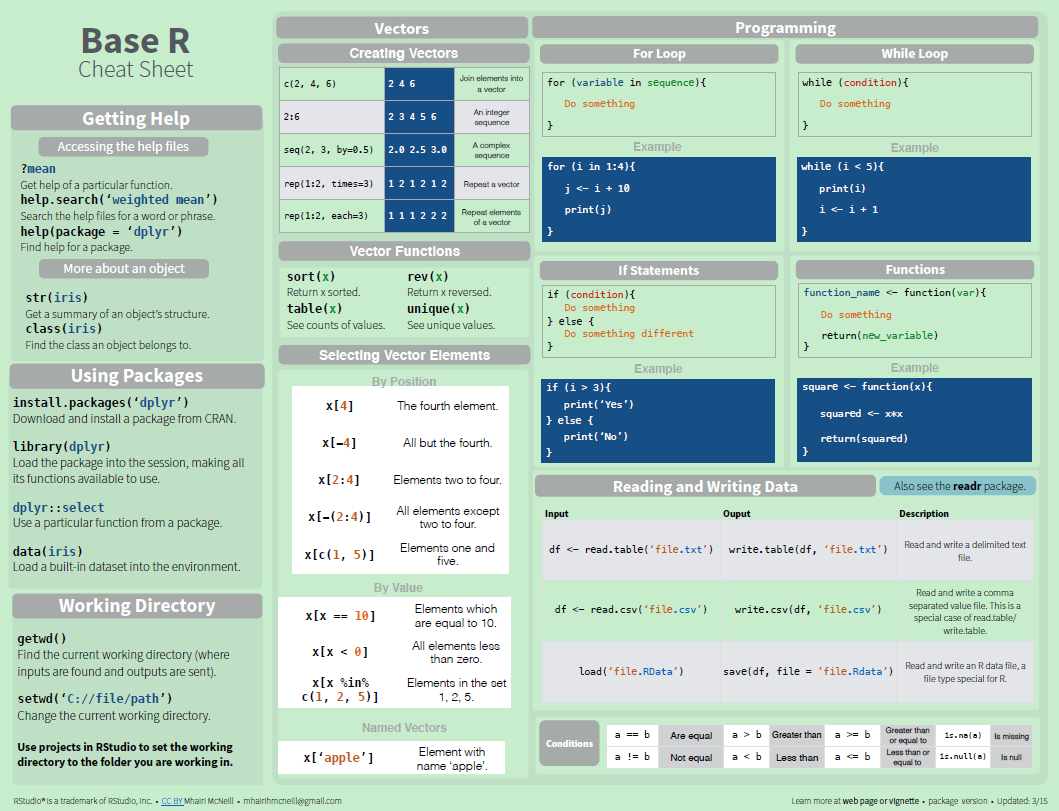Select the "Not equal" condition cell
Screen dimensions: 1059x811
point(690,757)
